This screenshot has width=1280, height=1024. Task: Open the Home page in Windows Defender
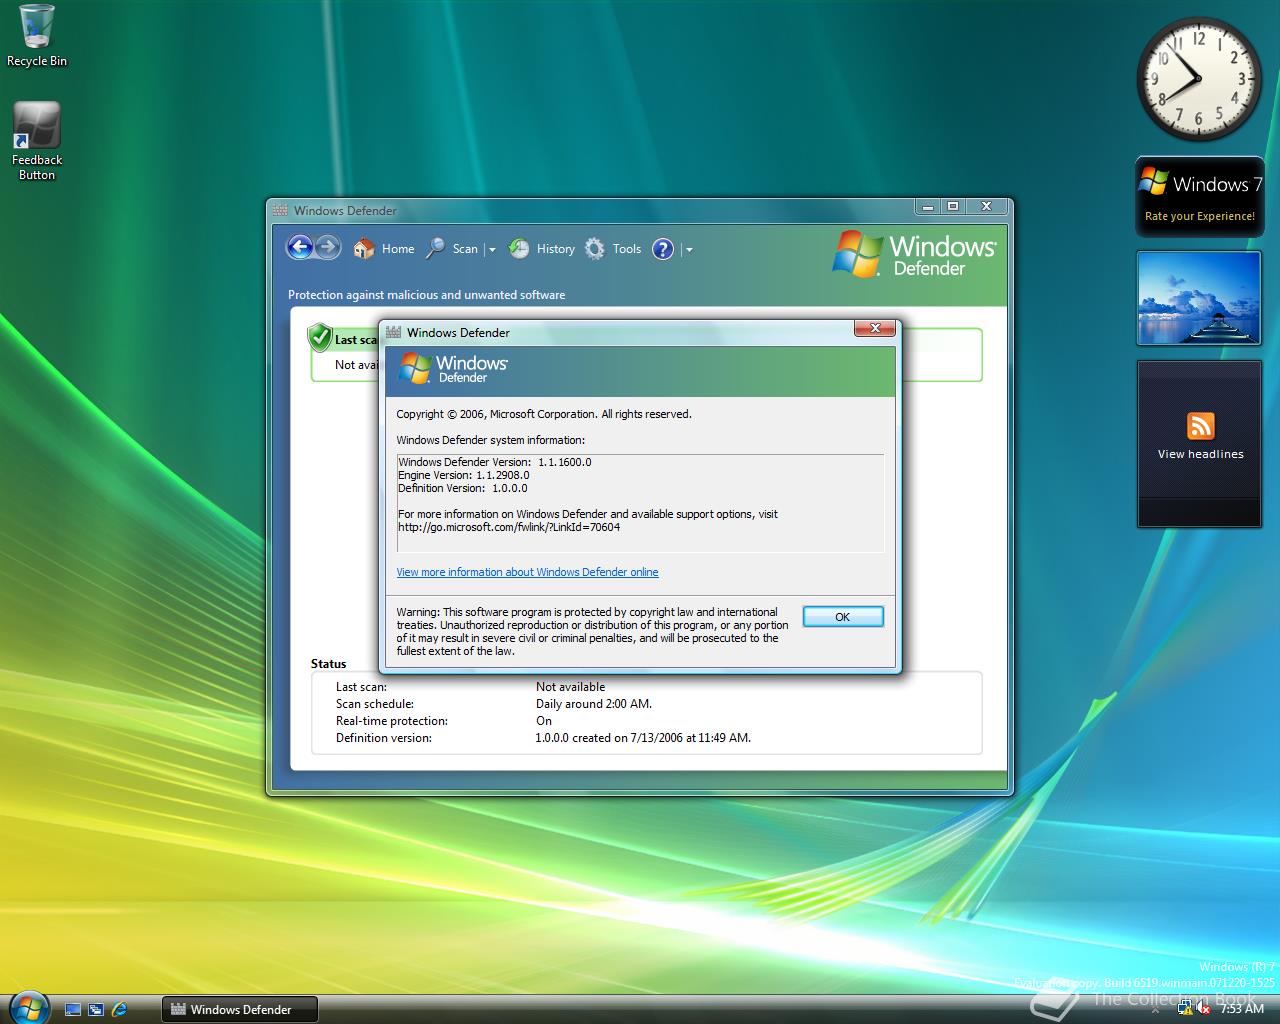(384, 249)
